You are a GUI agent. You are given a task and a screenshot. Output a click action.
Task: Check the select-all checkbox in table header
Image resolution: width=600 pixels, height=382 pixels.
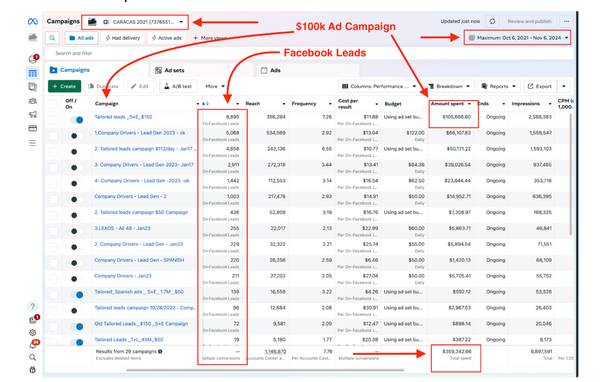[x=53, y=104]
